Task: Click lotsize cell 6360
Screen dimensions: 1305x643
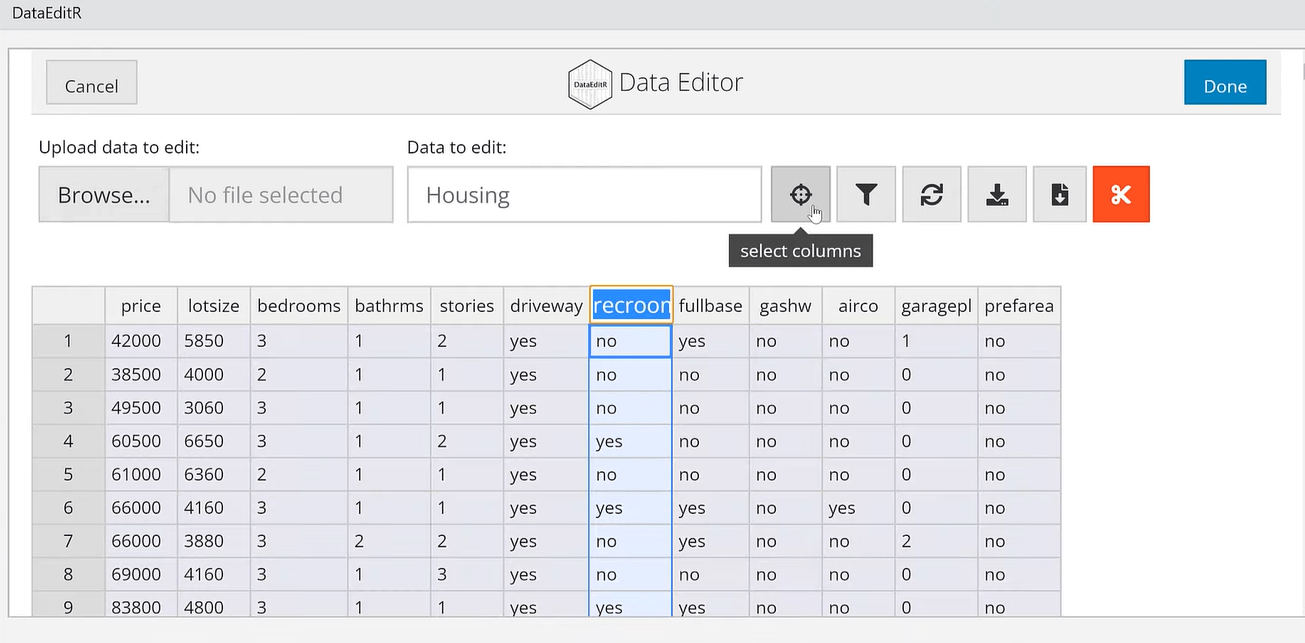Action: tap(214, 475)
